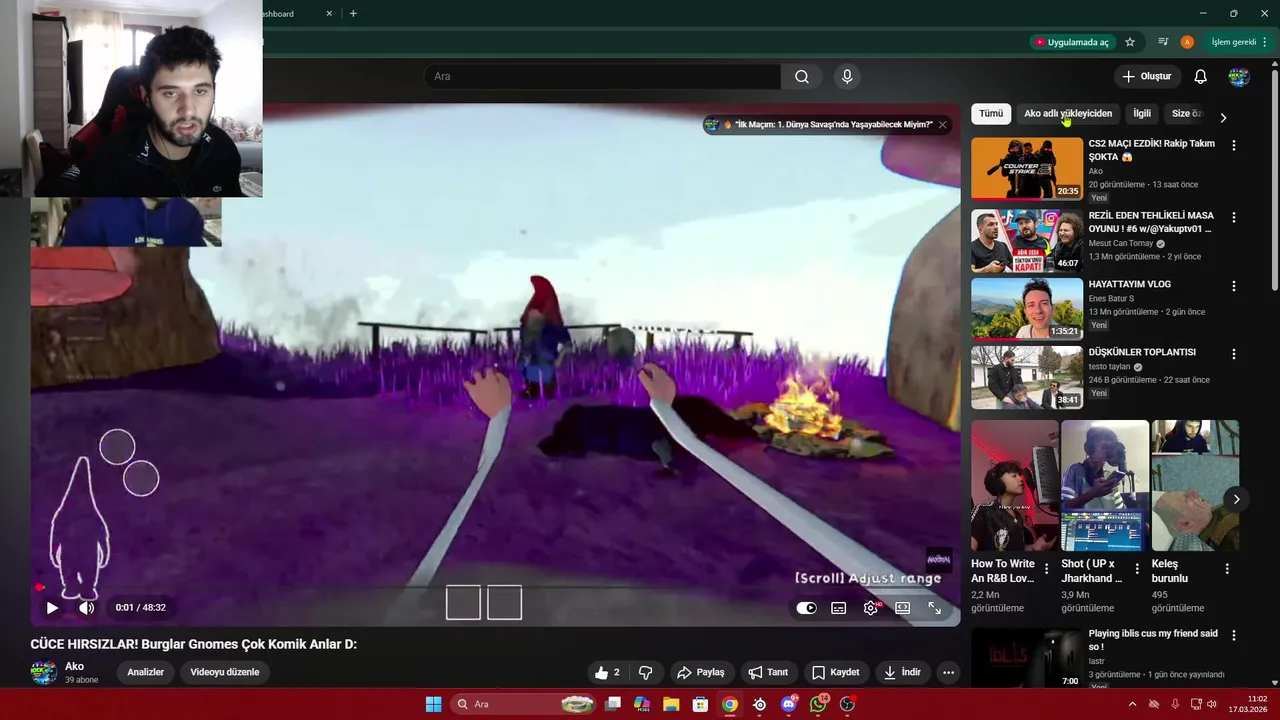The image size is (1280, 720).
Task: Open video settings HD gear icon
Action: coord(871,607)
